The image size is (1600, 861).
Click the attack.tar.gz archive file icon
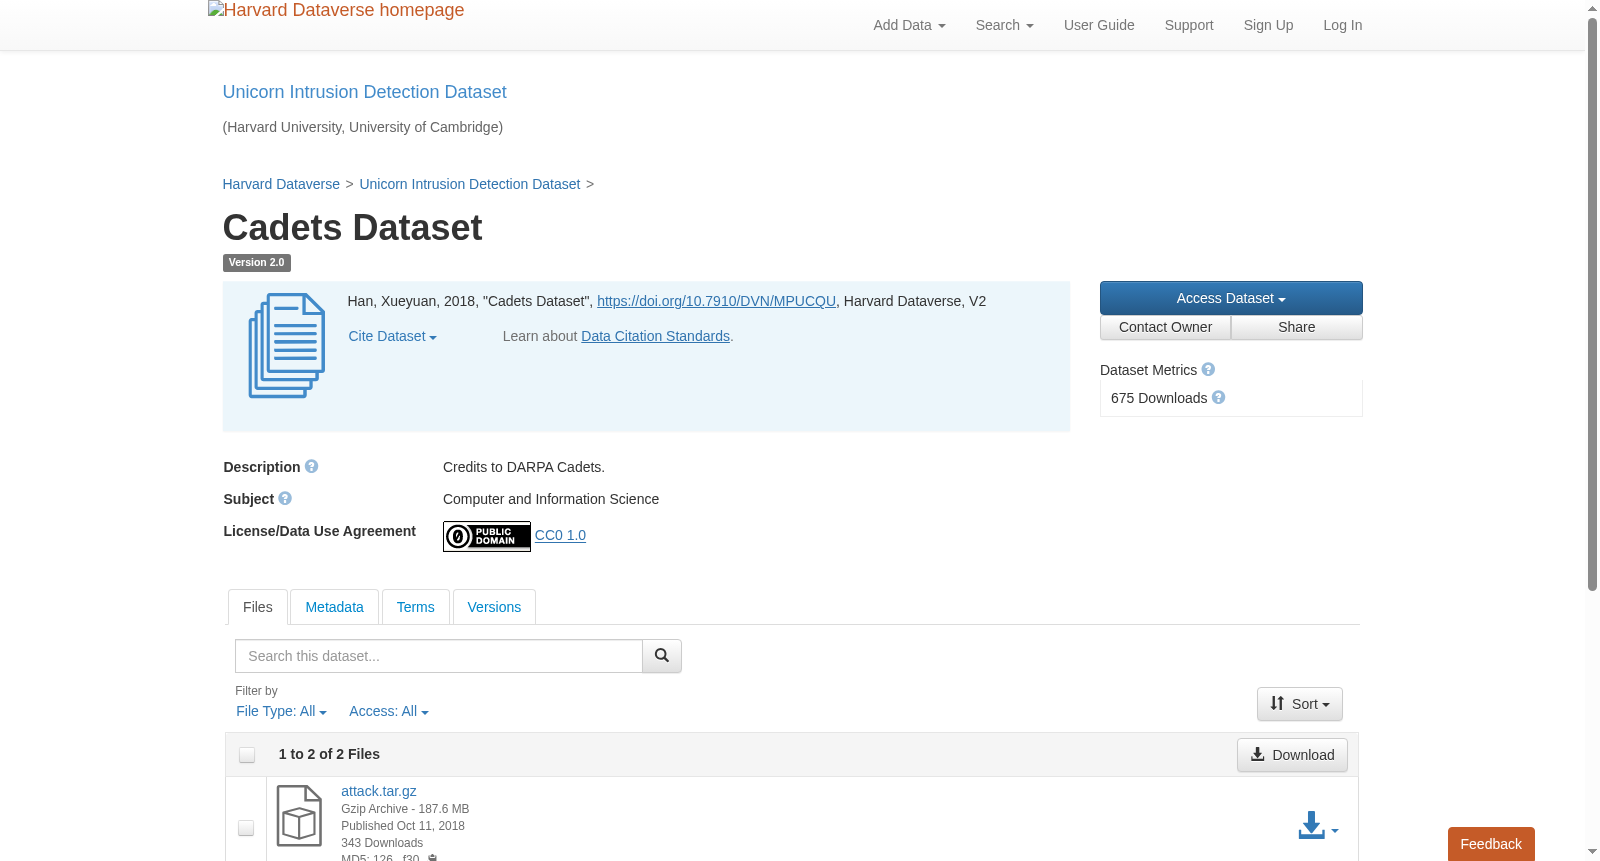299,816
